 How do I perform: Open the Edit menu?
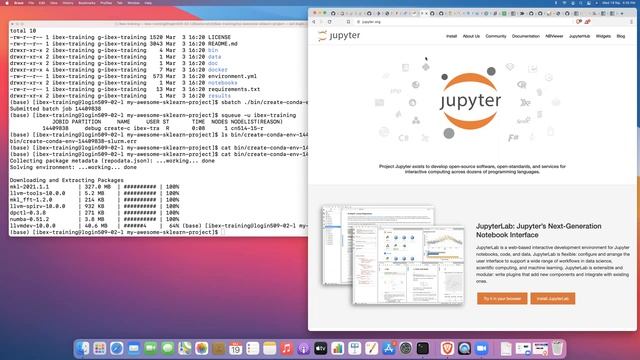(x=42, y=3)
